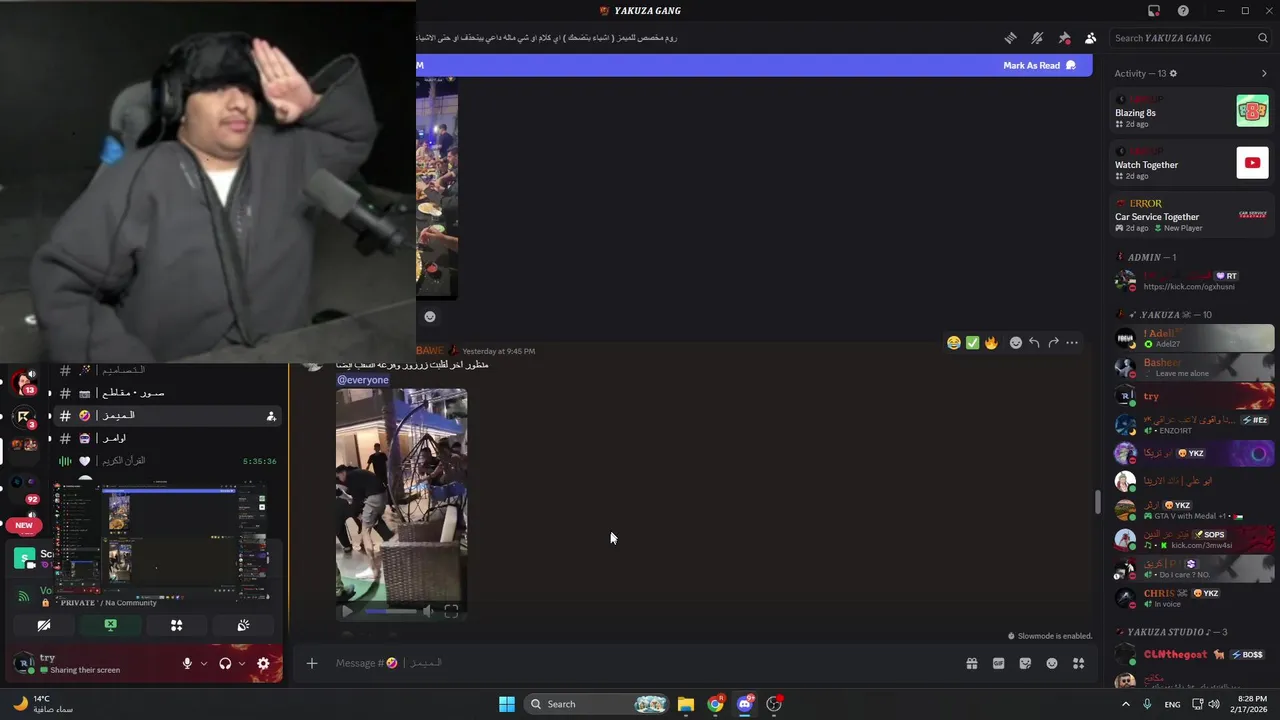The width and height of the screenshot is (1280, 720).
Task: Open soundboard button in voice panel
Action: coord(243,625)
